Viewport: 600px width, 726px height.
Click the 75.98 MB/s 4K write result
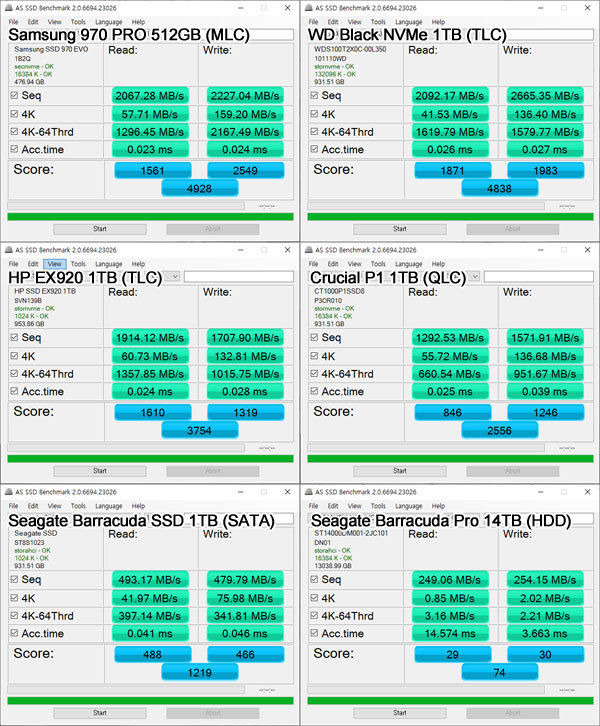(245, 598)
